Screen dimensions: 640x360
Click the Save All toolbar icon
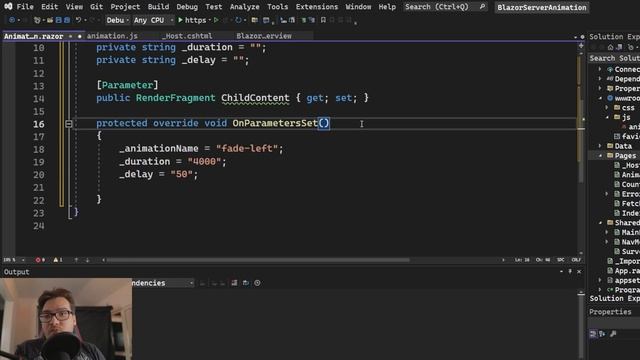[67, 20]
